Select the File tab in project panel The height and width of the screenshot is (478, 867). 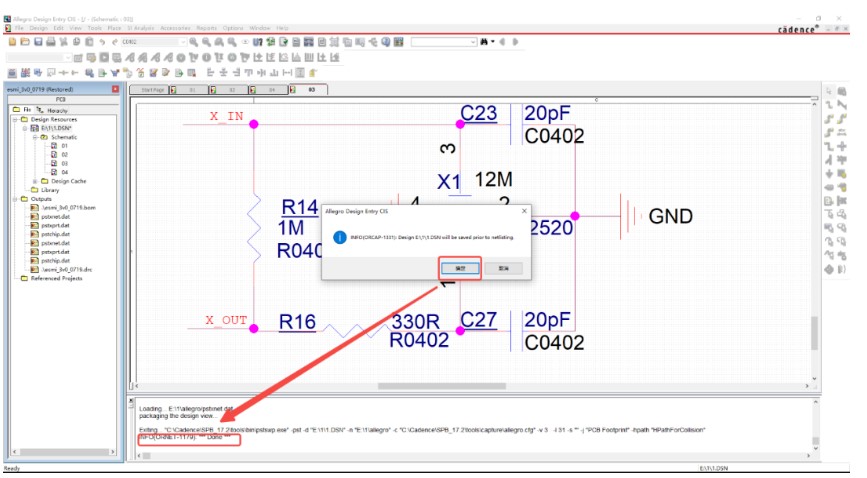coord(22,110)
